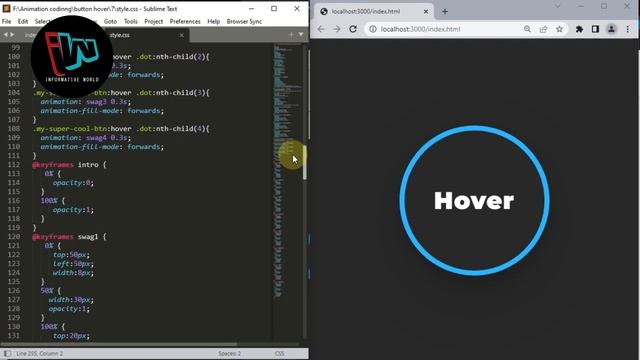Click 'opacity:0;' on line 114
The height and width of the screenshot is (360, 640).
point(73,182)
